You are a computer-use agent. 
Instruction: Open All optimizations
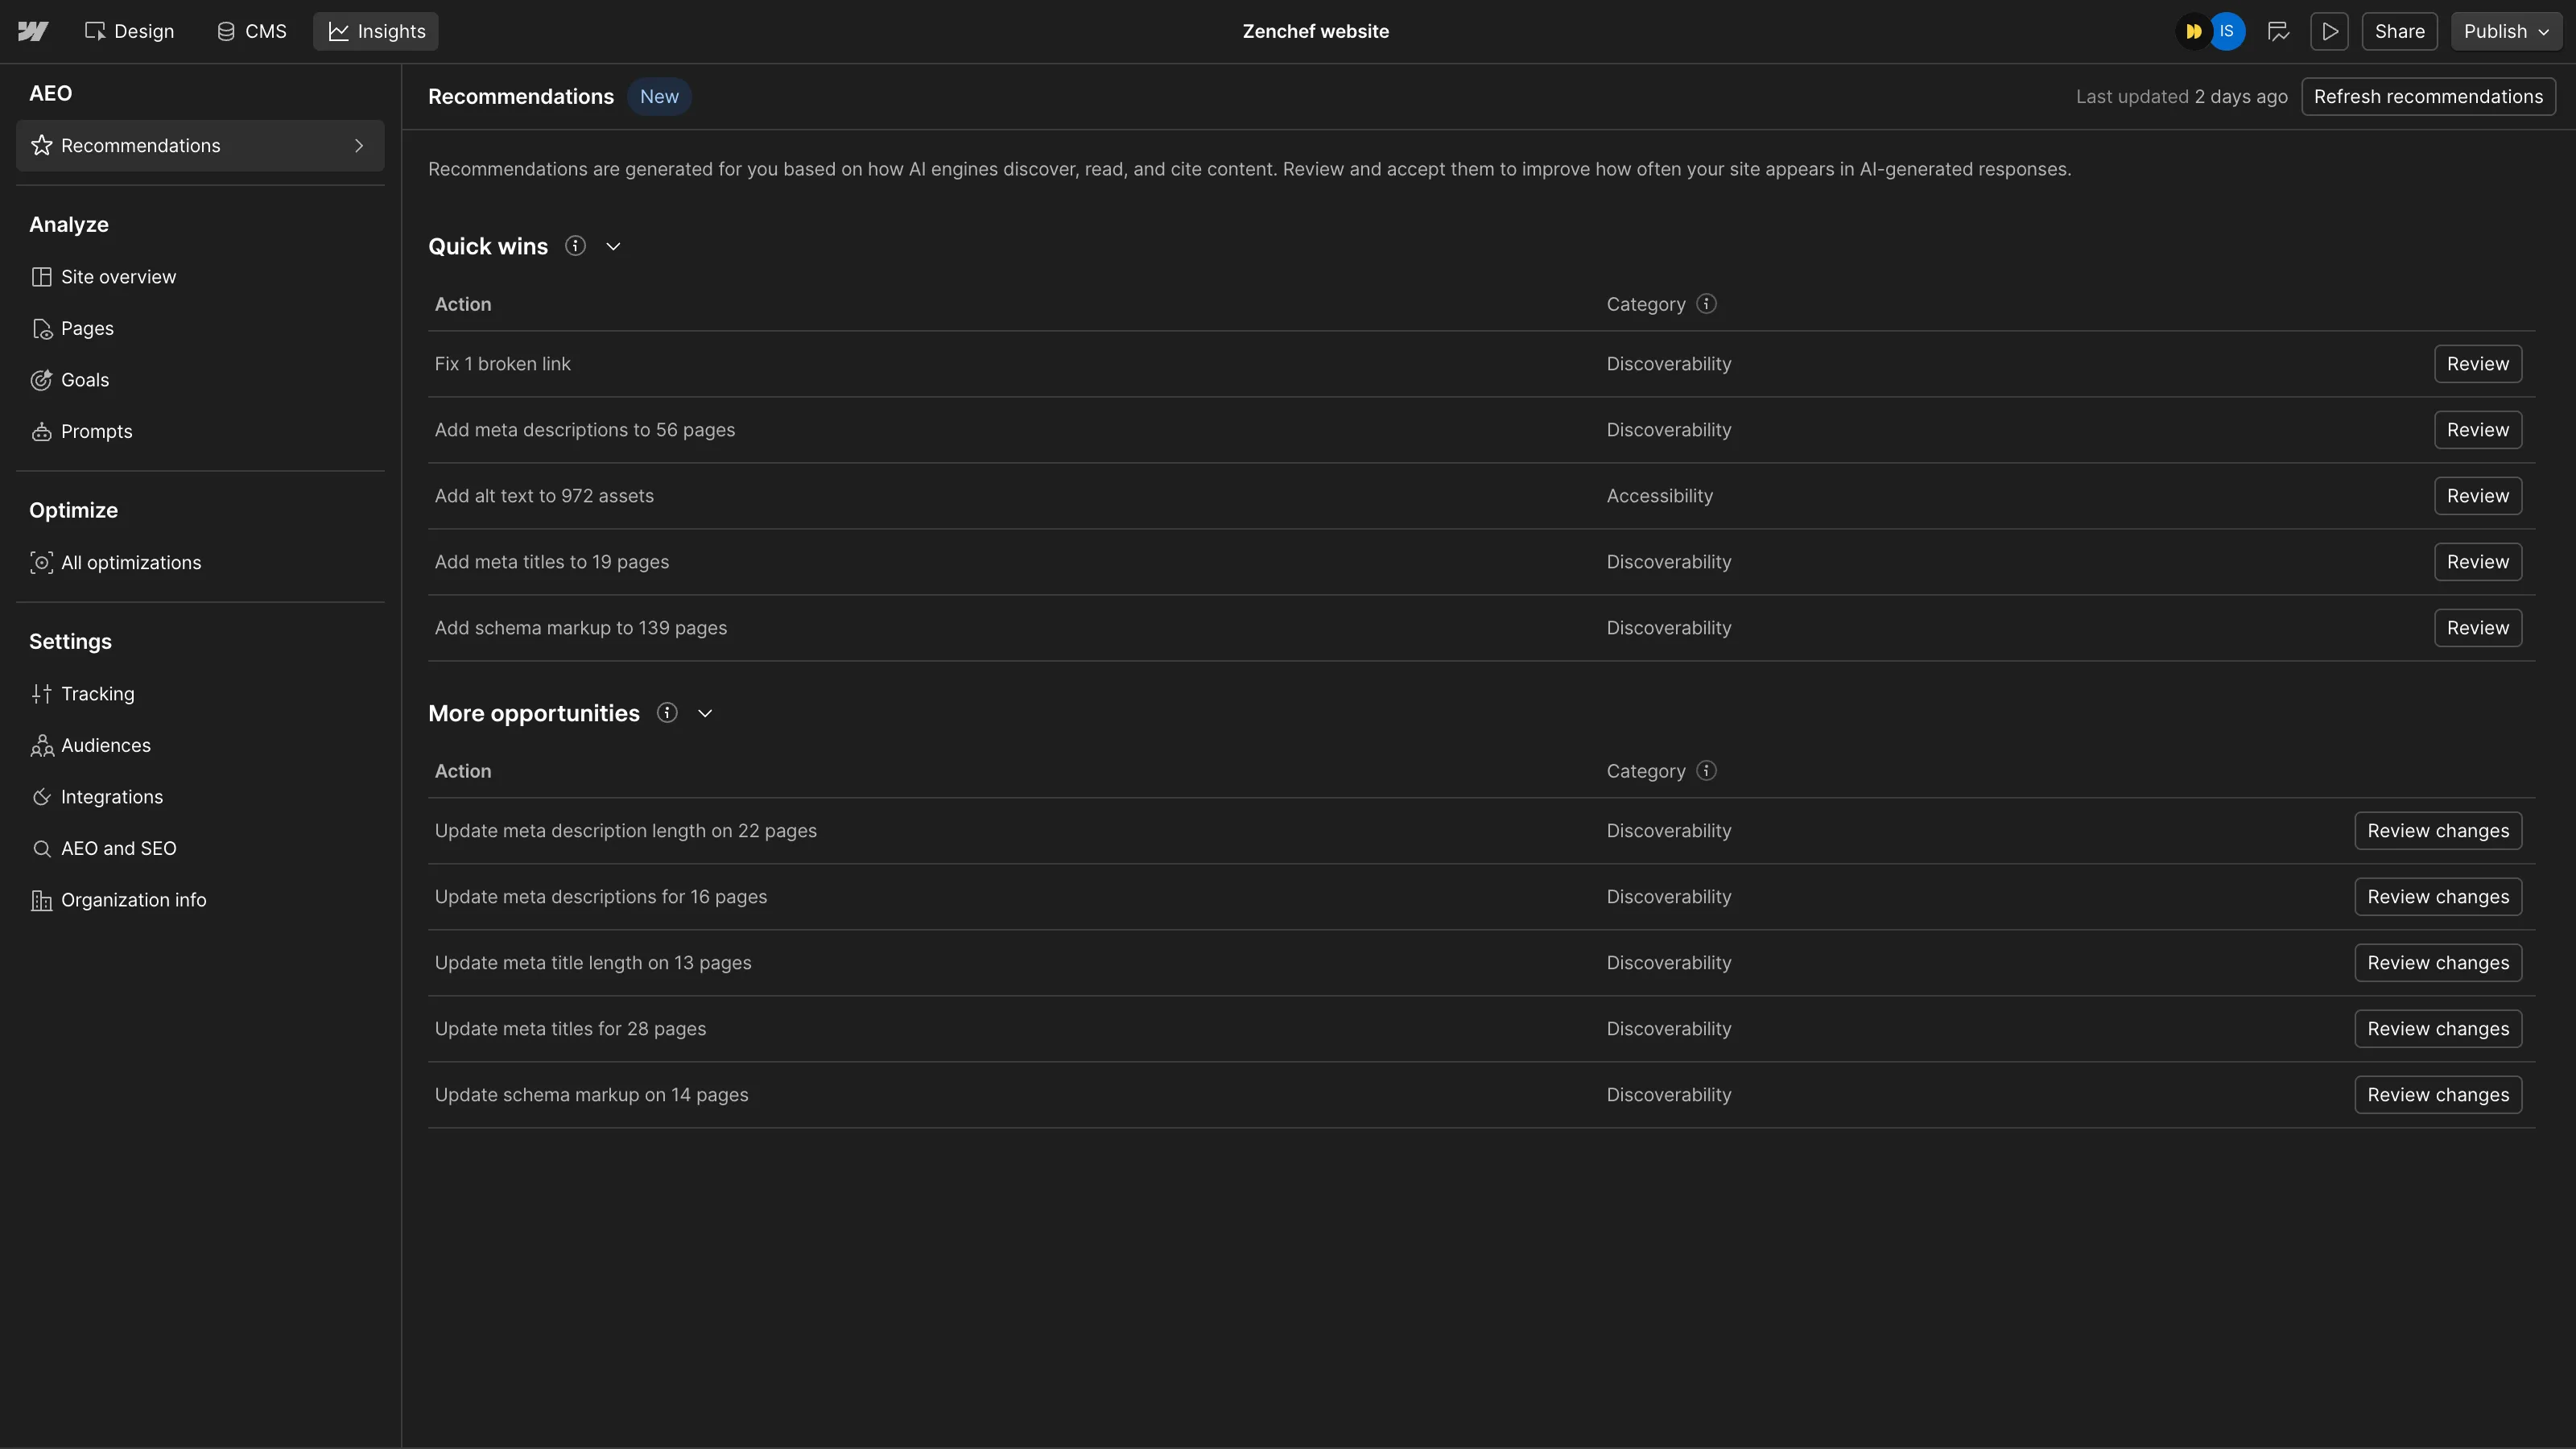click(x=200, y=563)
